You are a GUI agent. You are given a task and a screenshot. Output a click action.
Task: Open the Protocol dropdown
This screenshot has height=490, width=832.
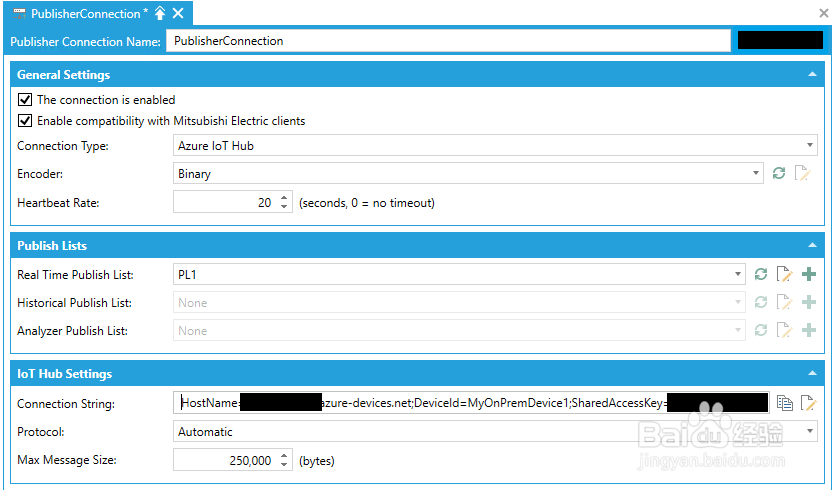click(810, 432)
